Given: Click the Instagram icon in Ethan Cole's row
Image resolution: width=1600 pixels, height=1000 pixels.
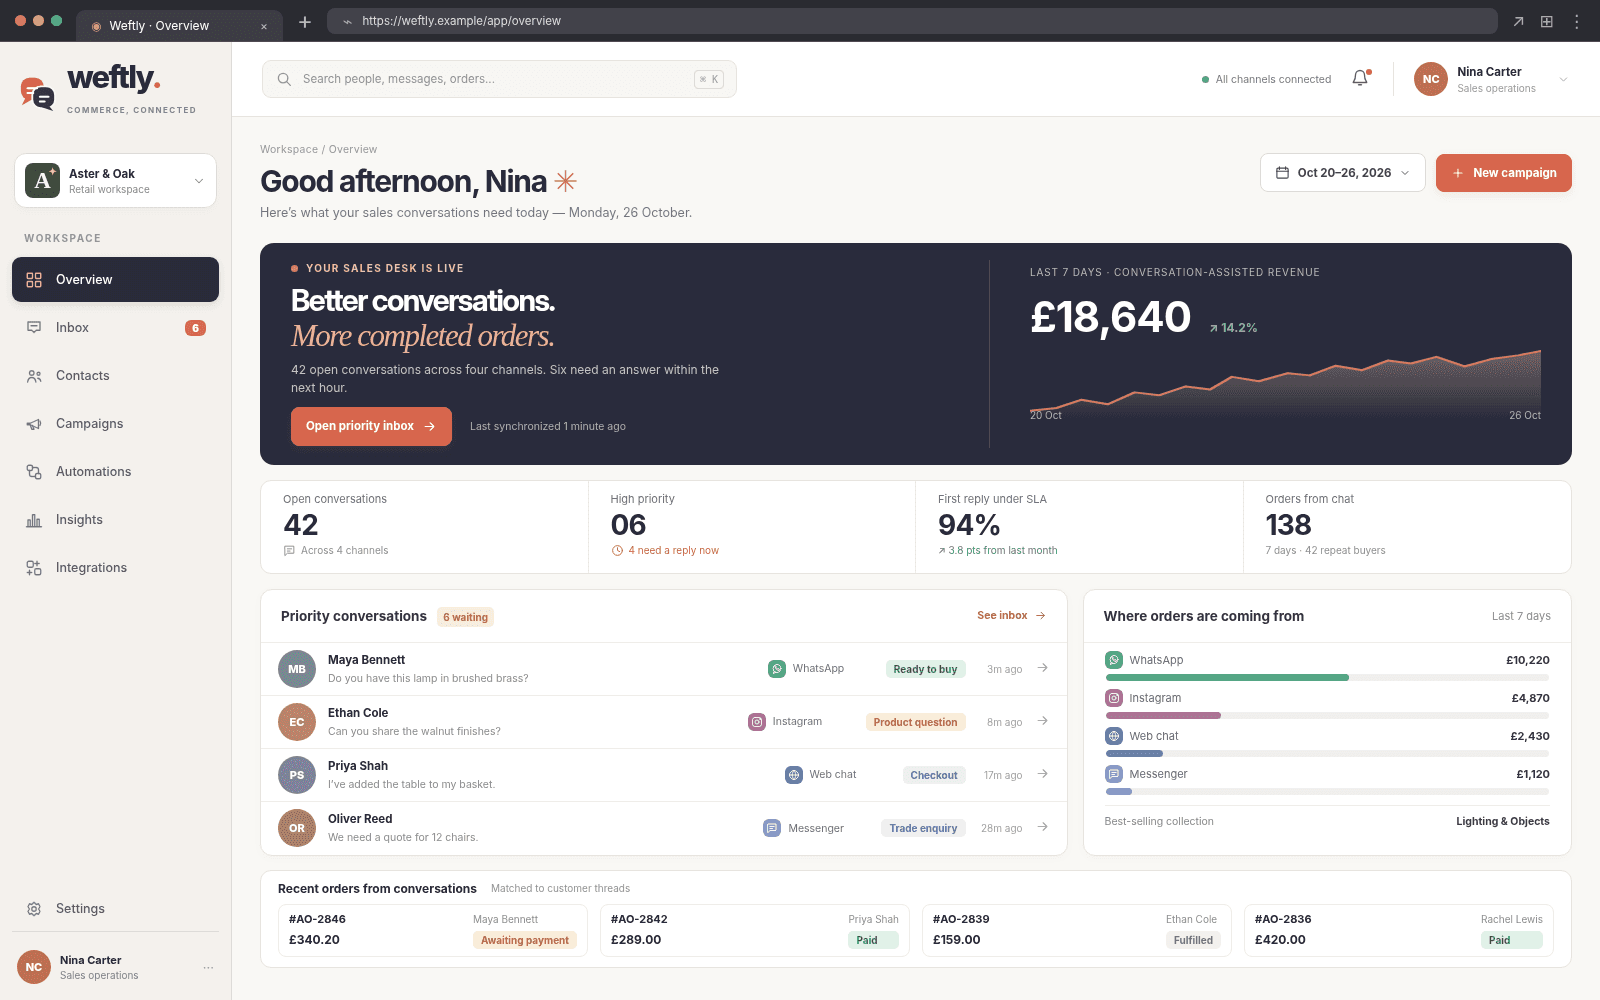Looking at the screenshot, I should point(757,722).
